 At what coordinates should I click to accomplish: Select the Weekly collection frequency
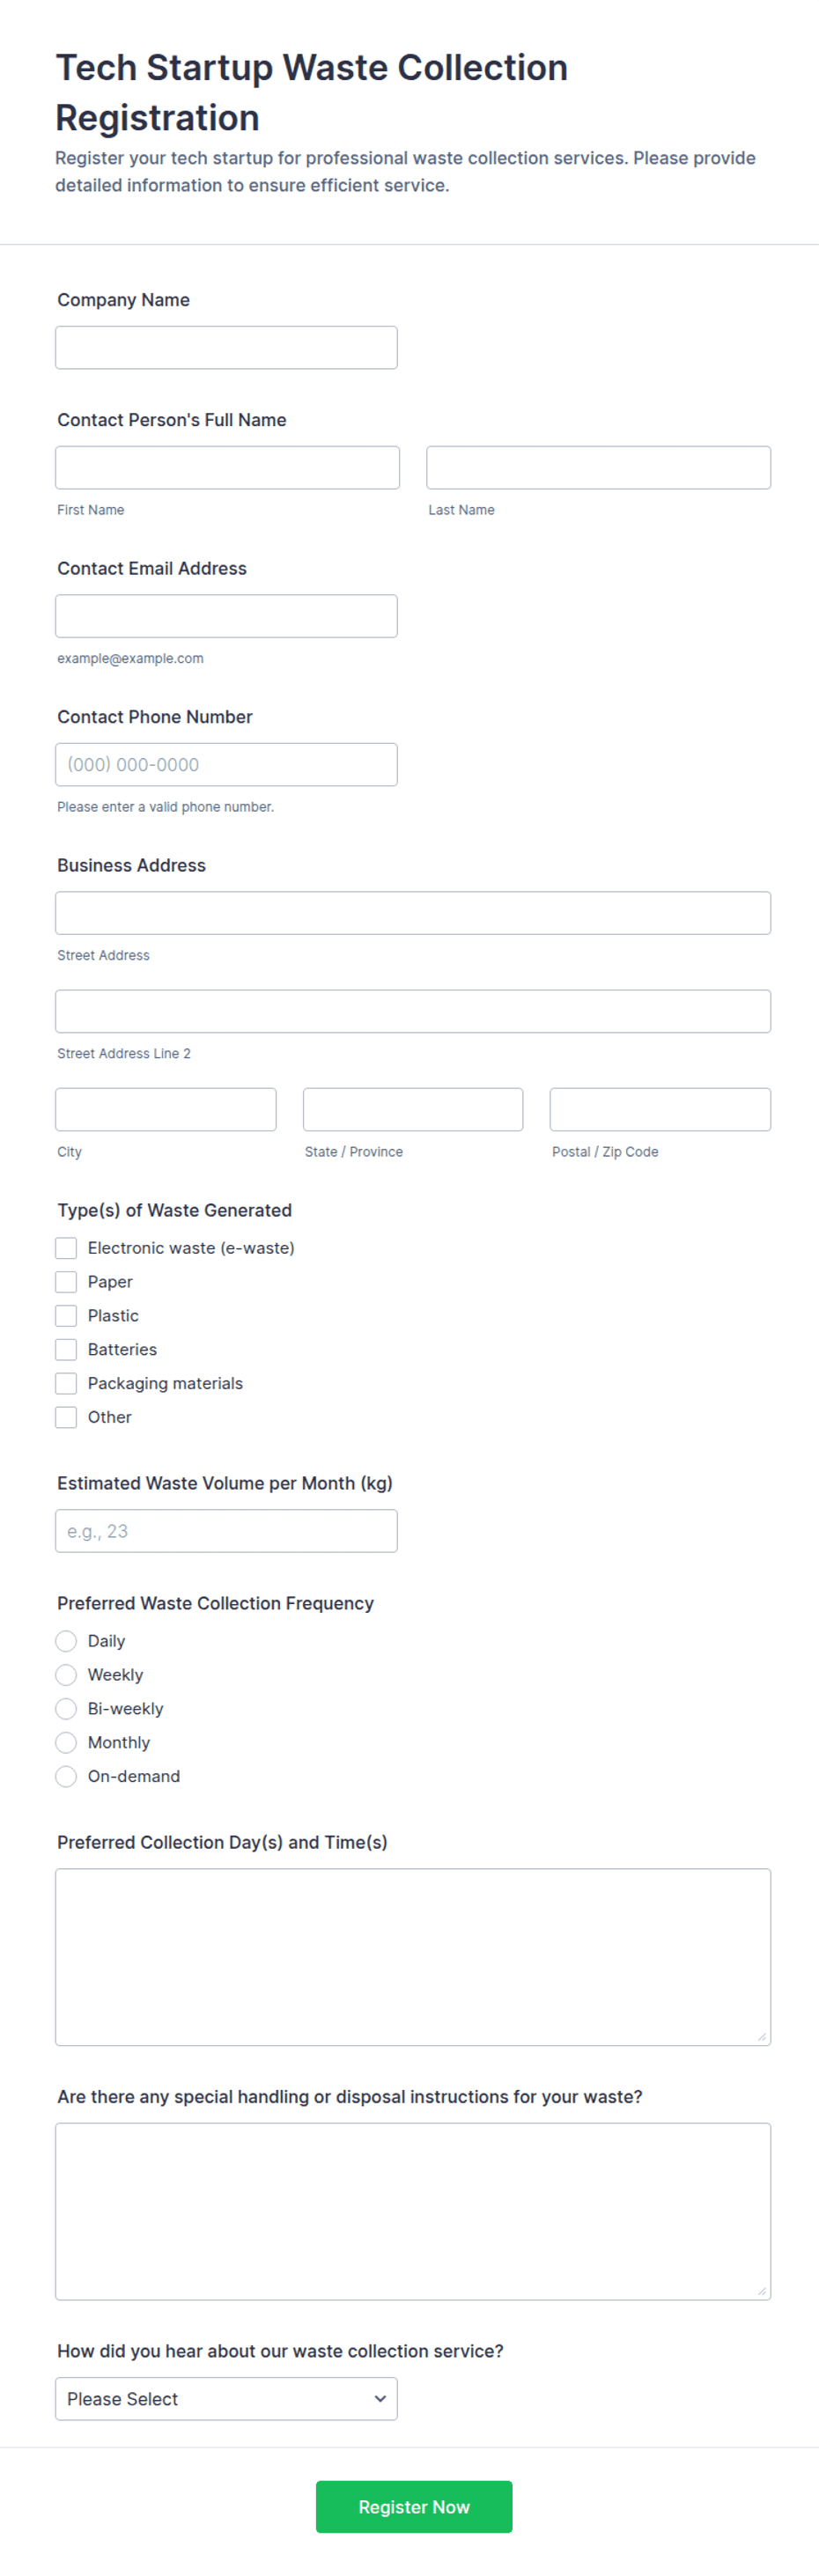[x=66, y=1675]
